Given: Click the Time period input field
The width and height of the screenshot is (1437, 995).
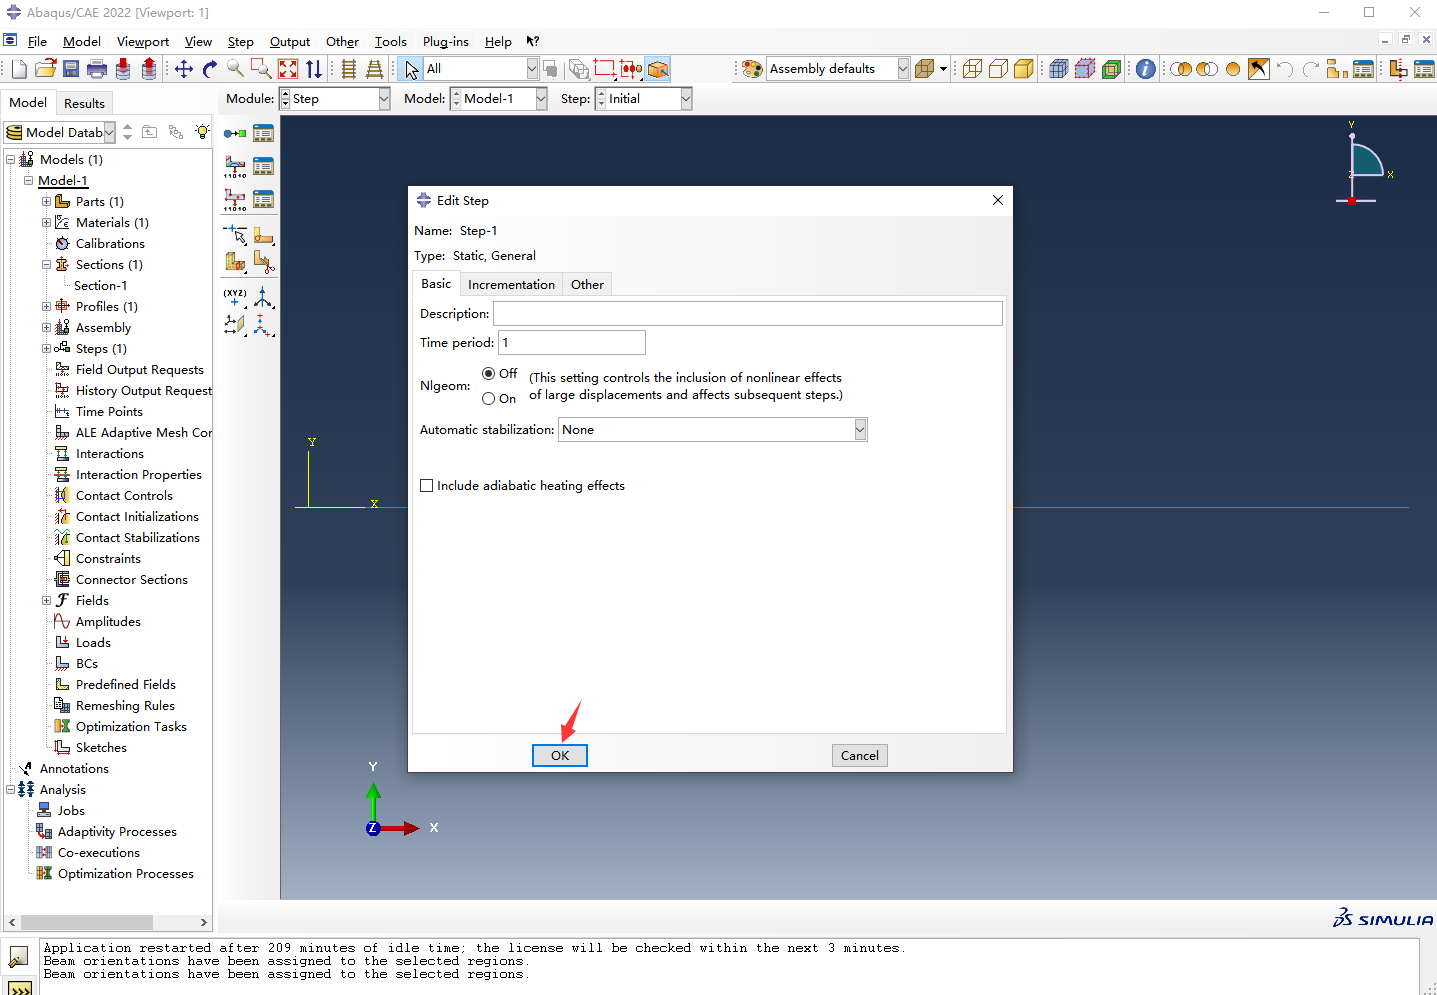Looking at the screenshot, I should coord(571,343).
